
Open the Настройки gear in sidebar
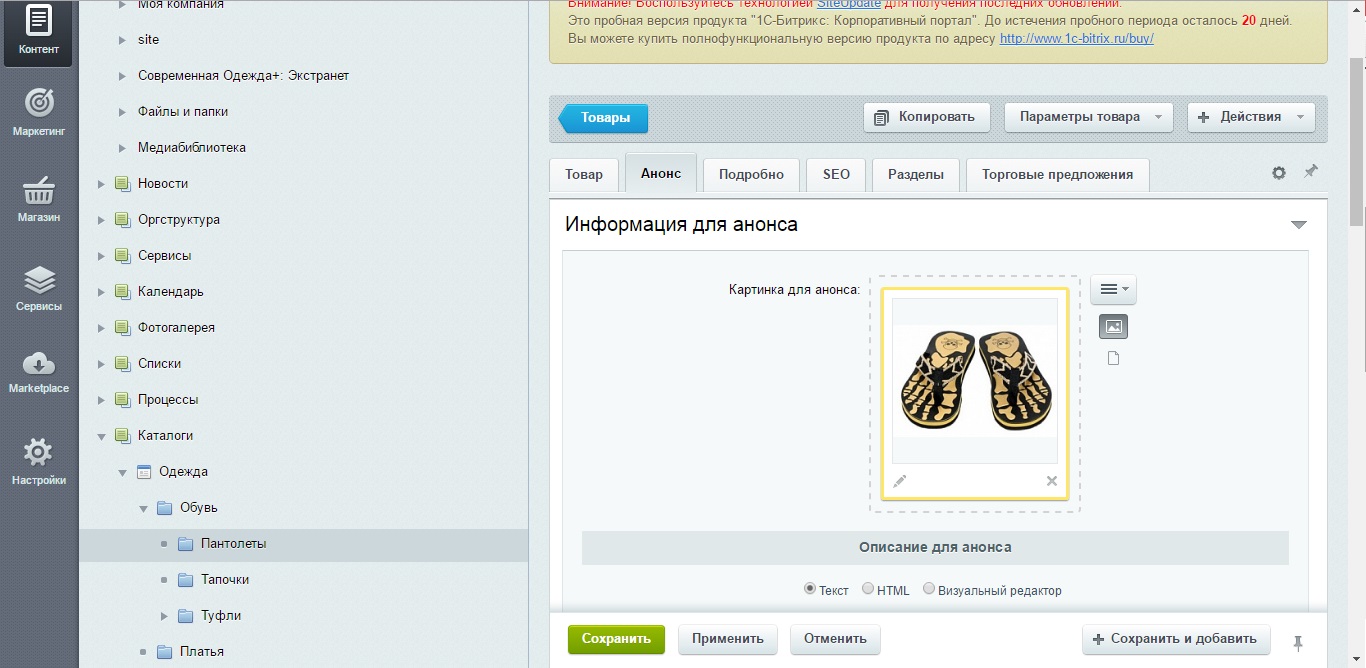38,461
